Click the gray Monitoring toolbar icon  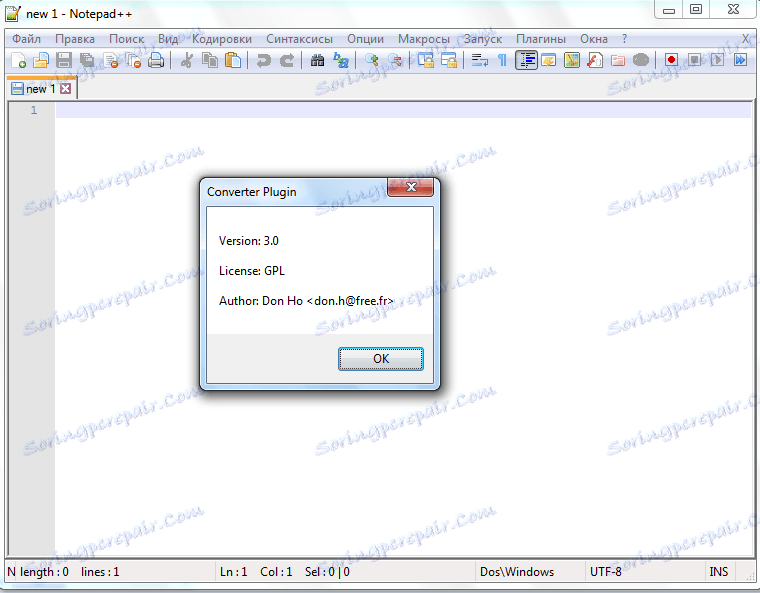(x=641, y=61)
